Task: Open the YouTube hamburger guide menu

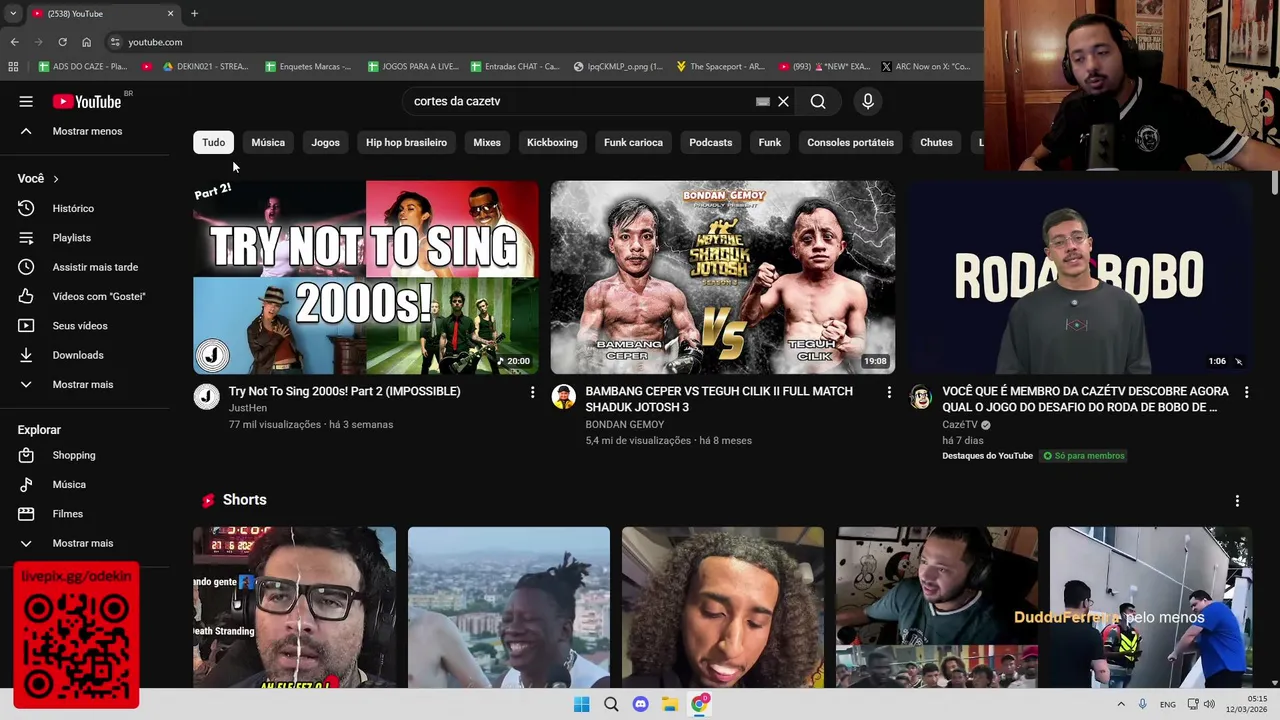Action: [x=26, y=101]
